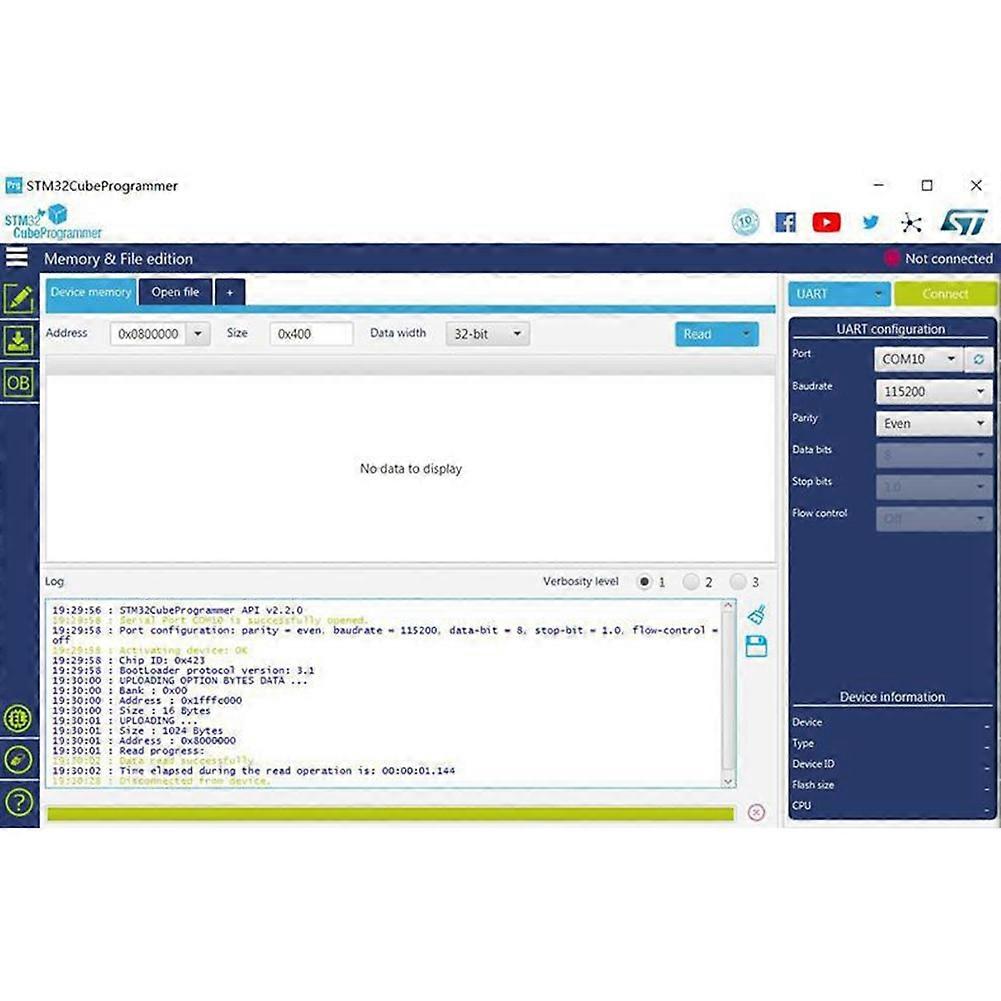Click the ST logo

964,222
